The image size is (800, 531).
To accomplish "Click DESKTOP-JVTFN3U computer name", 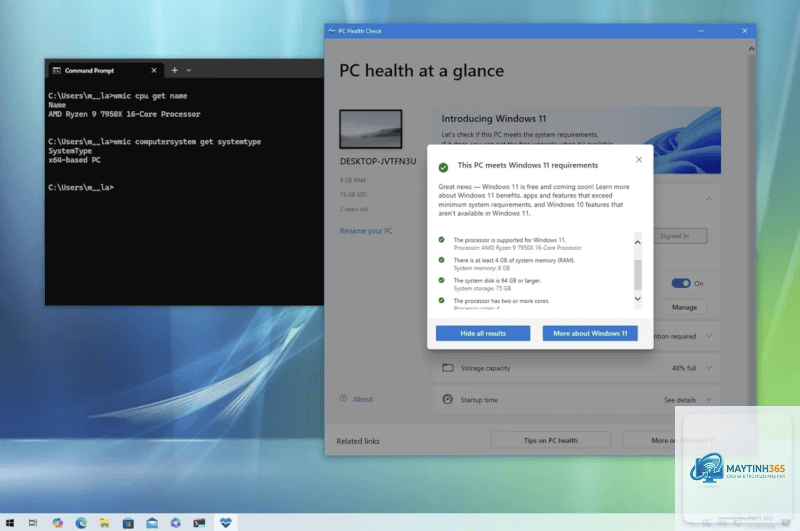I will click(378, 161).
